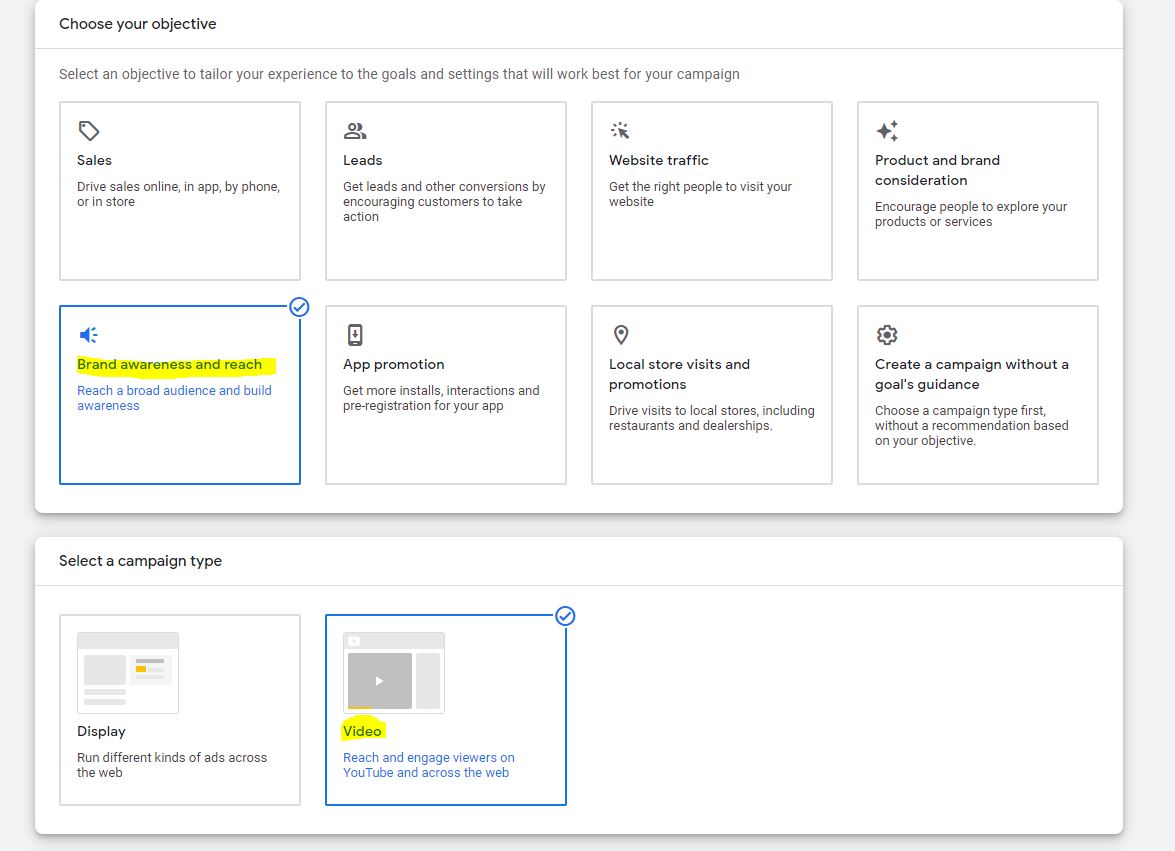Click the App promotion phone download icon
1175x851 pixels.
pos(355,335)
